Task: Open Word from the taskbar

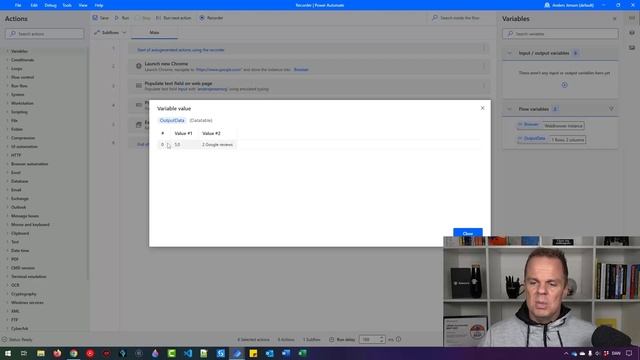Action: 286,353
